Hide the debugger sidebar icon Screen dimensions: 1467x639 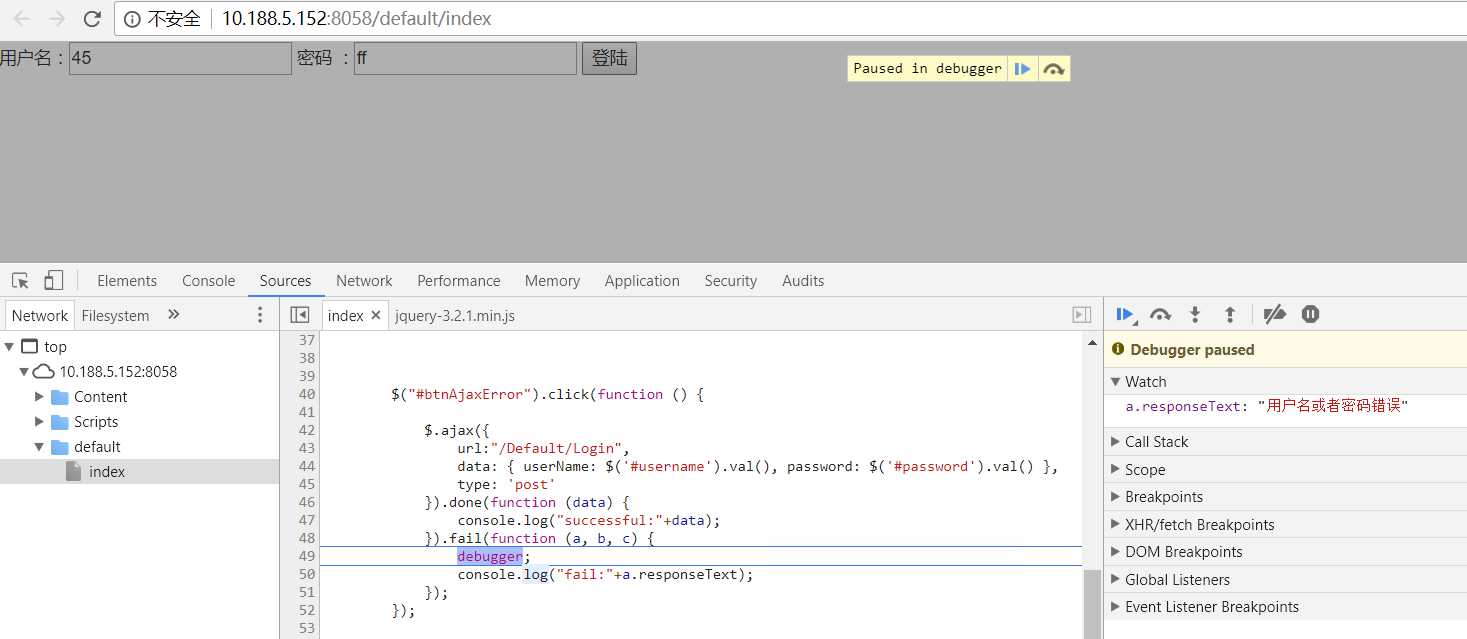coord(1081,315)
